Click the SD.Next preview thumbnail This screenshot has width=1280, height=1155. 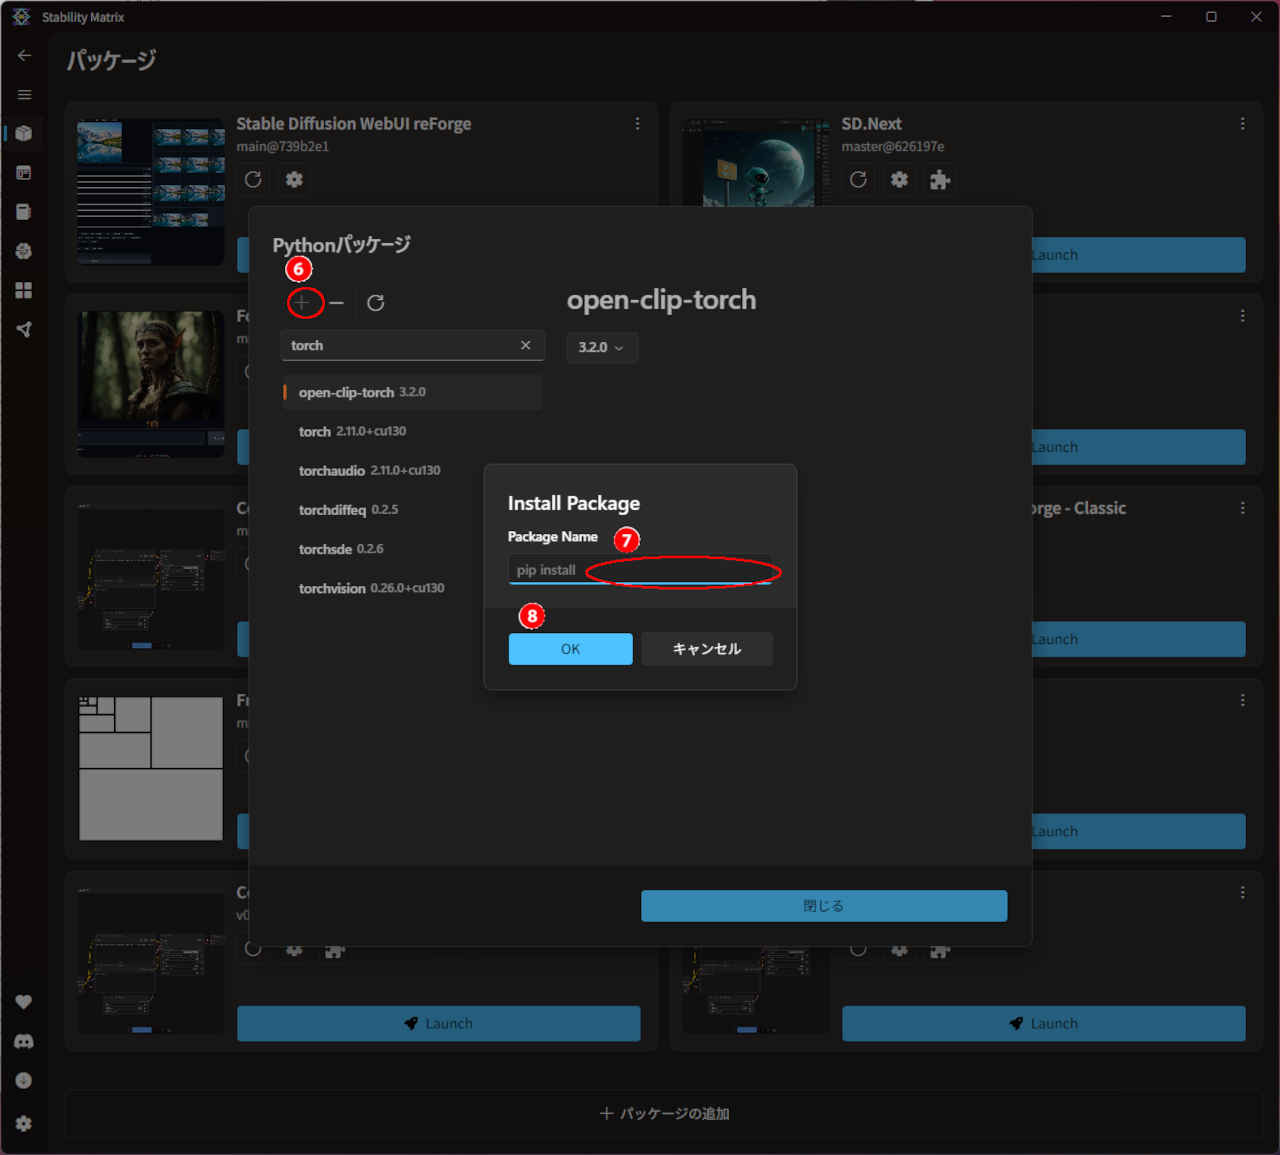[x=756, y=164]
